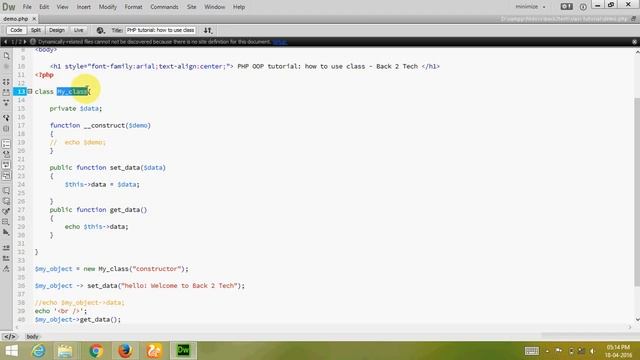Open the File menu
This screenshot has width=640, height=360.
pos(27,7)
